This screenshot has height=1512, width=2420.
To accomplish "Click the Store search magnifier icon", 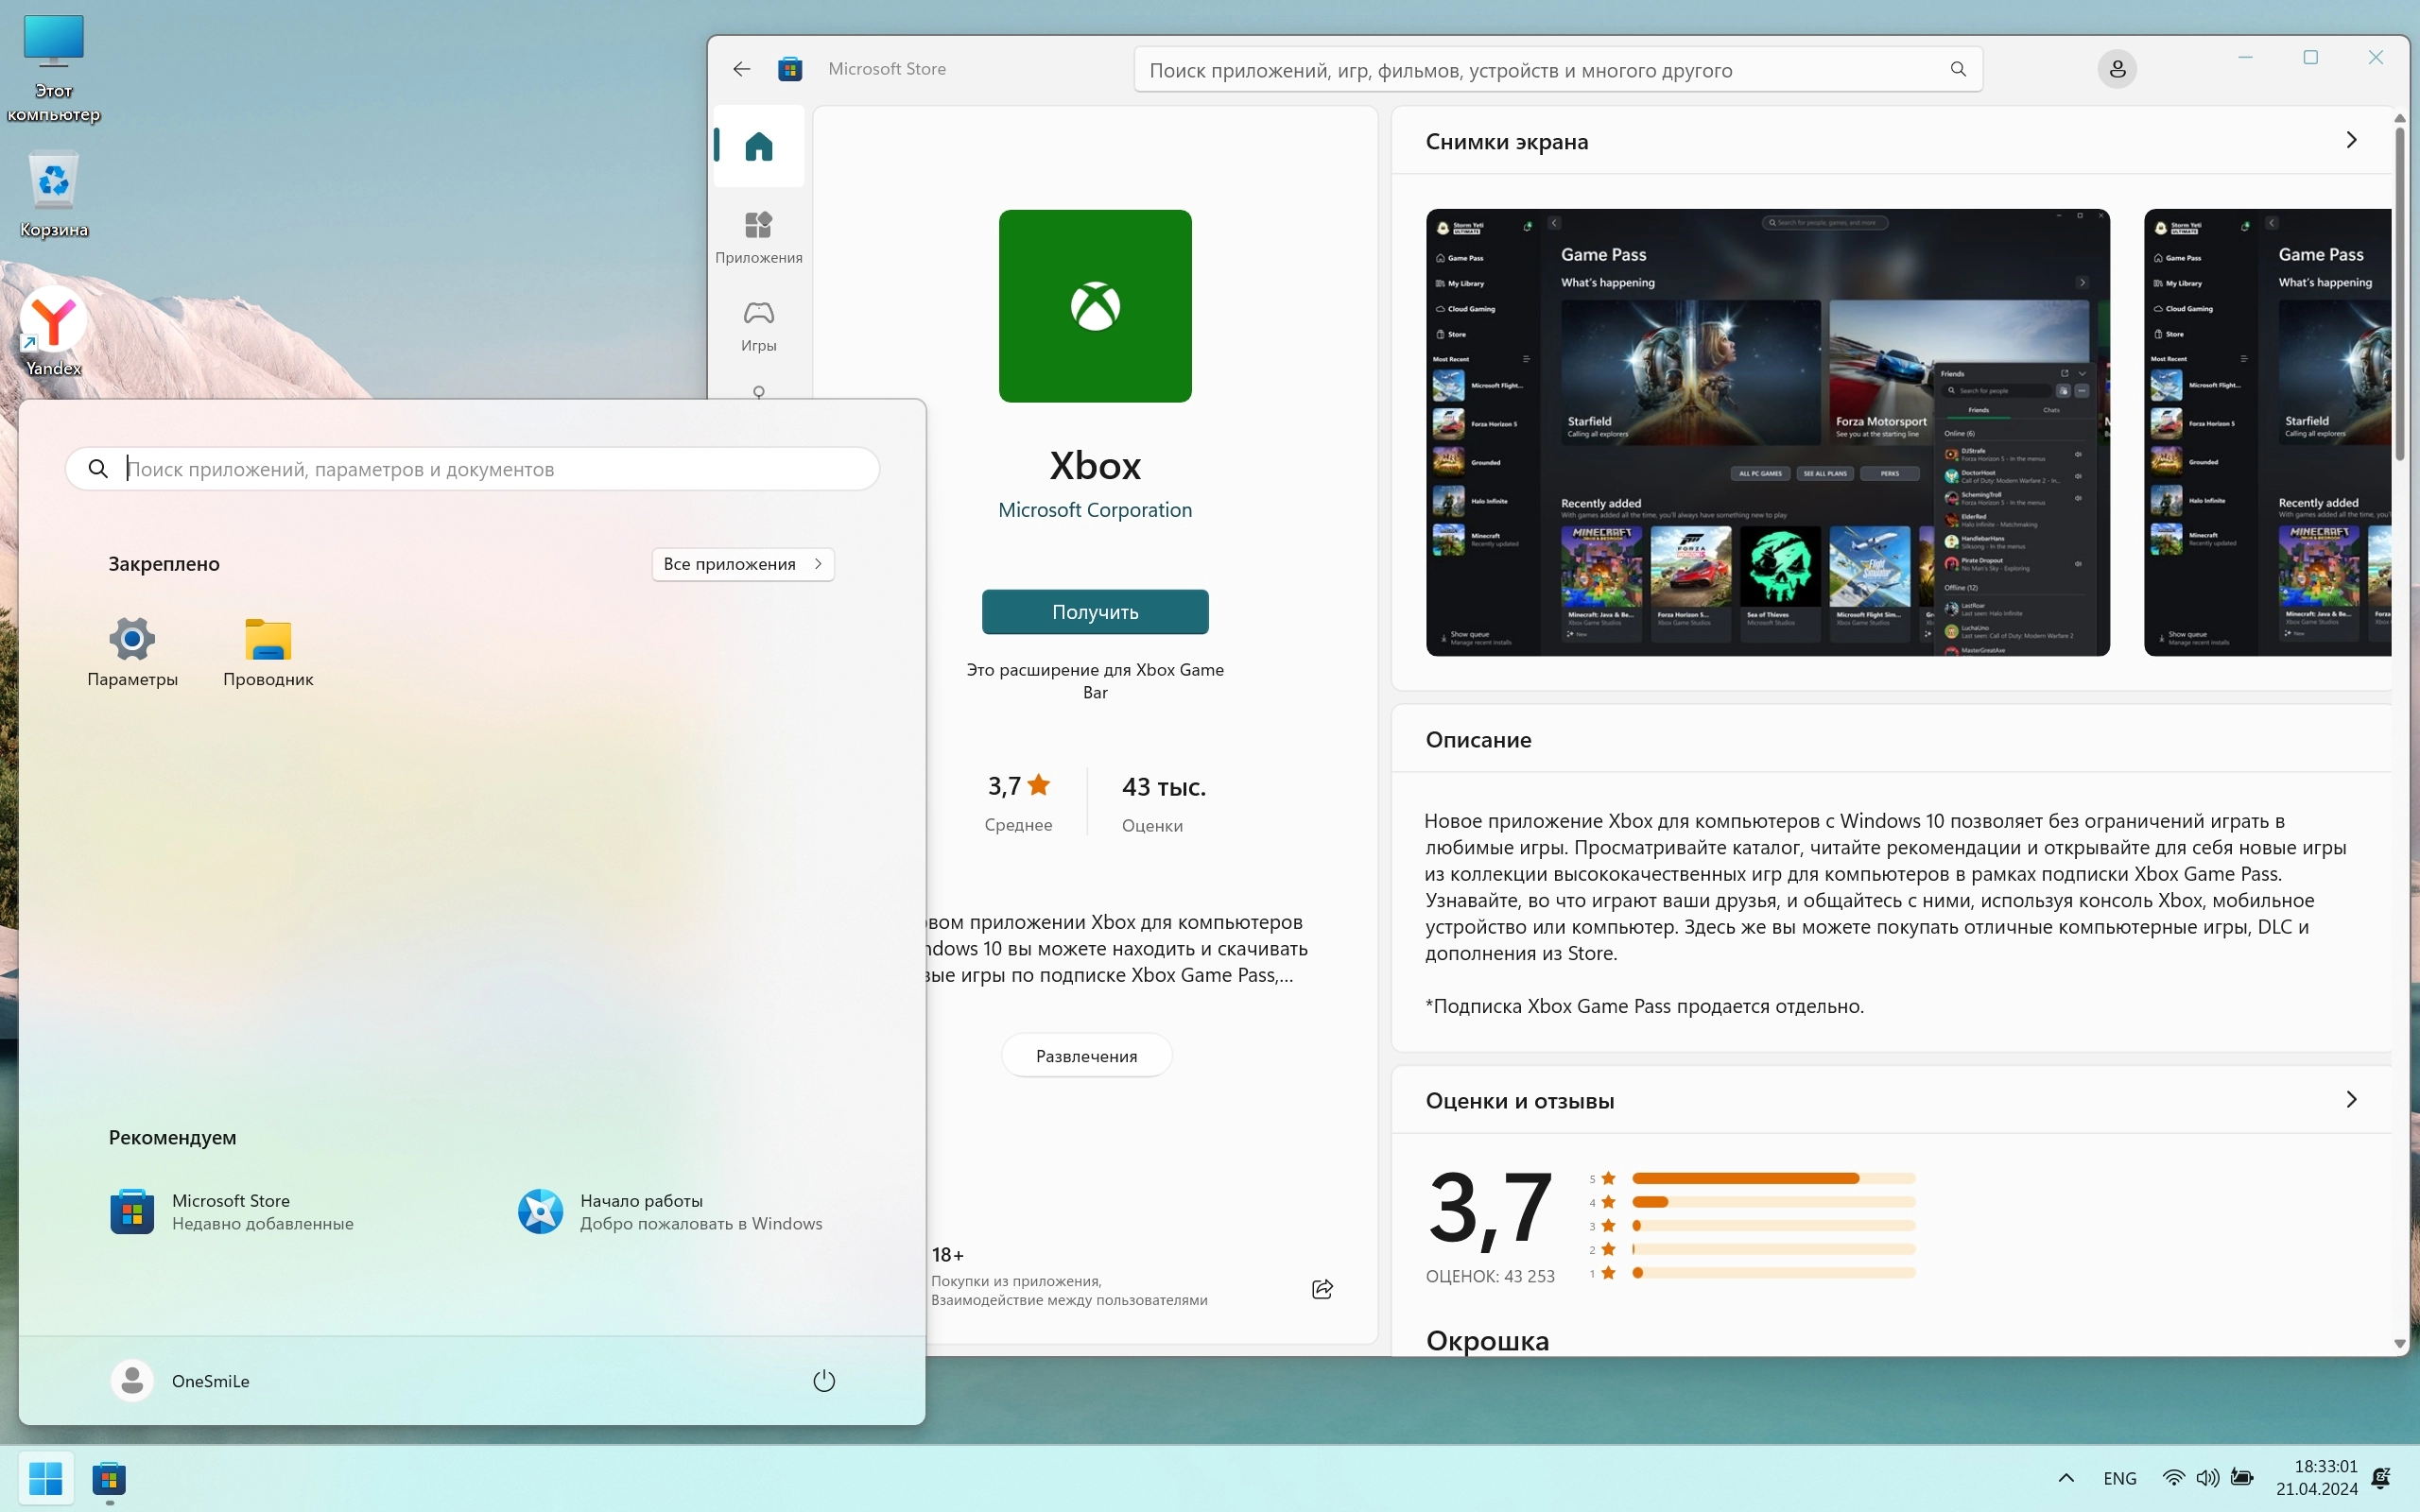I will pyautogui.click(x=1957, y=69).
